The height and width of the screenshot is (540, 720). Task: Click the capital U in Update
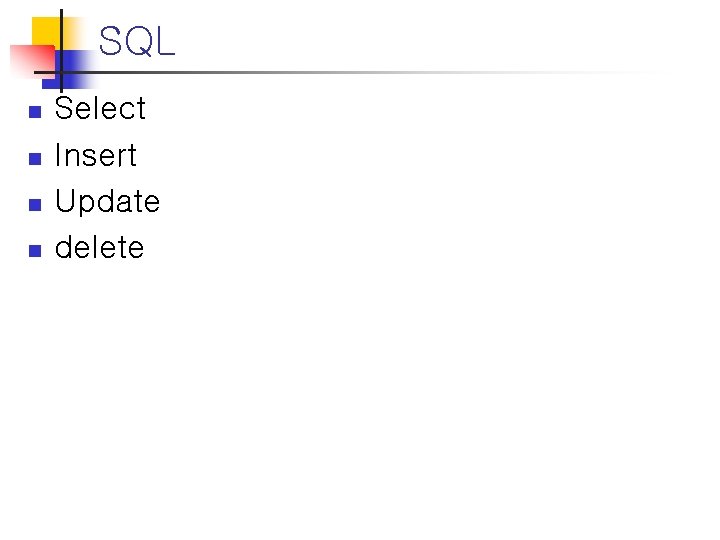[x=65, y=202]
